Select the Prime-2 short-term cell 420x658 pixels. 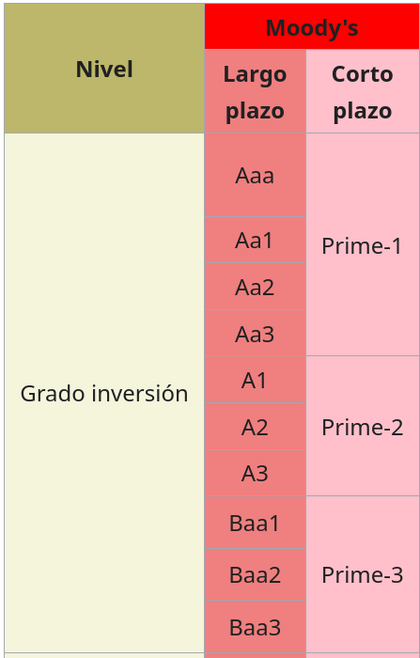[x=363, y=426]
